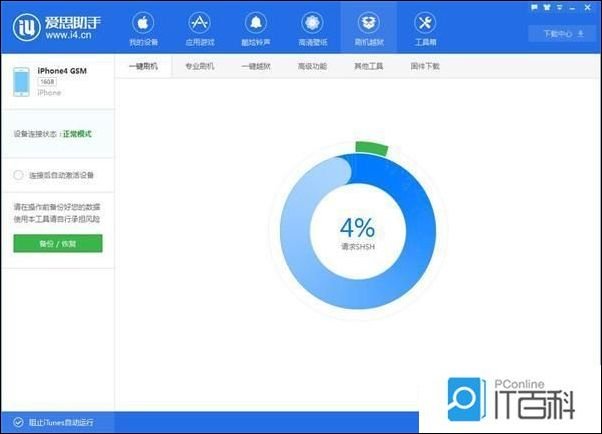602x434 pixels.
Task: Open 工具箱 toolbox icon
Action: click(424, 28)
